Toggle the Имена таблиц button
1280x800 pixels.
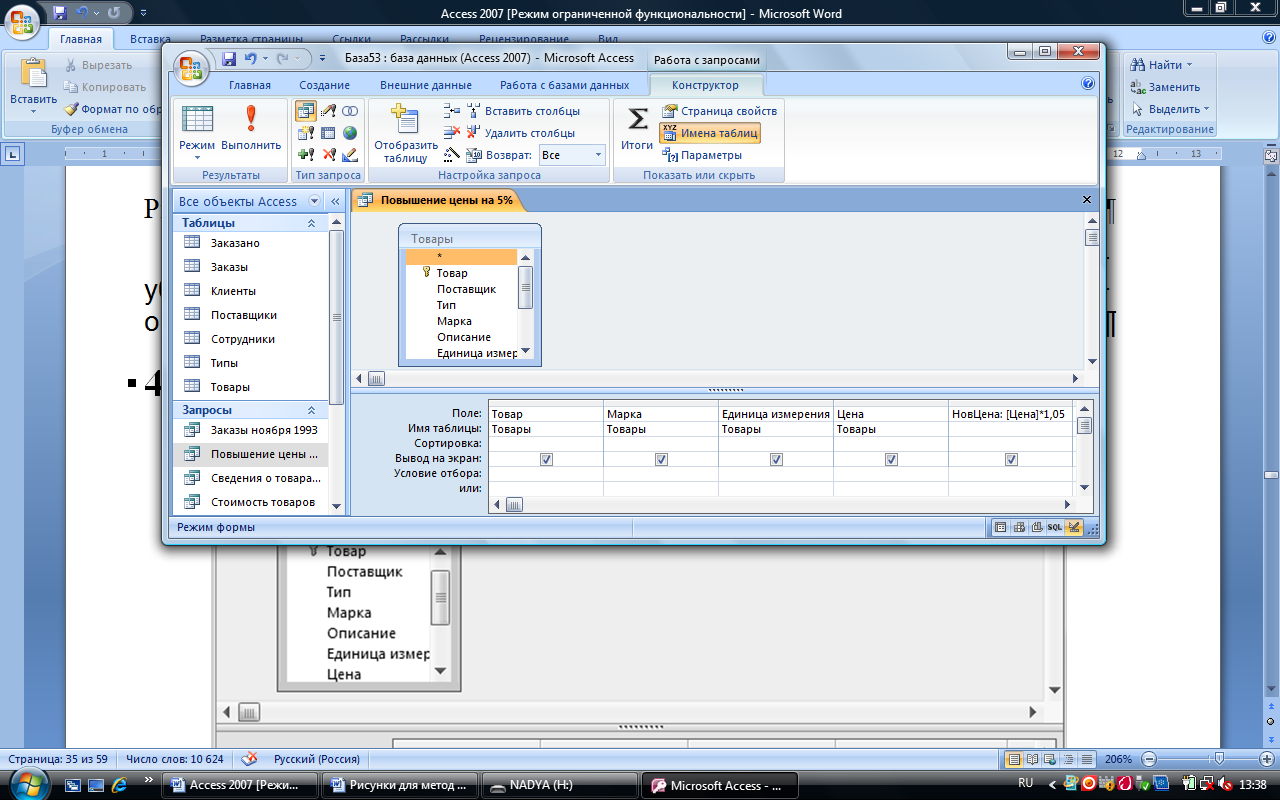709,133
